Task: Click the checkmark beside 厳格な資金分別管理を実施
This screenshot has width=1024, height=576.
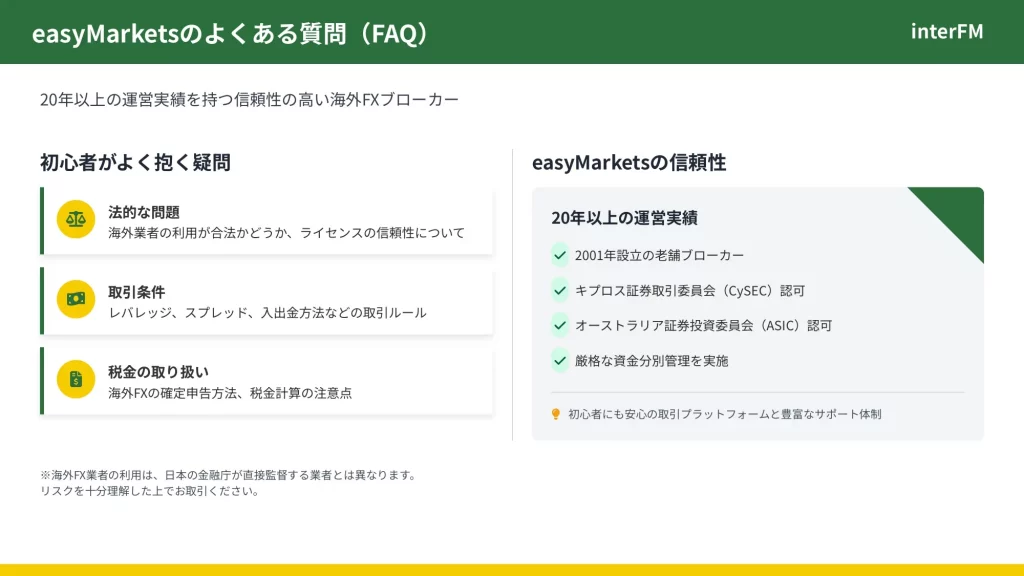Action: (x=560, y=360)
